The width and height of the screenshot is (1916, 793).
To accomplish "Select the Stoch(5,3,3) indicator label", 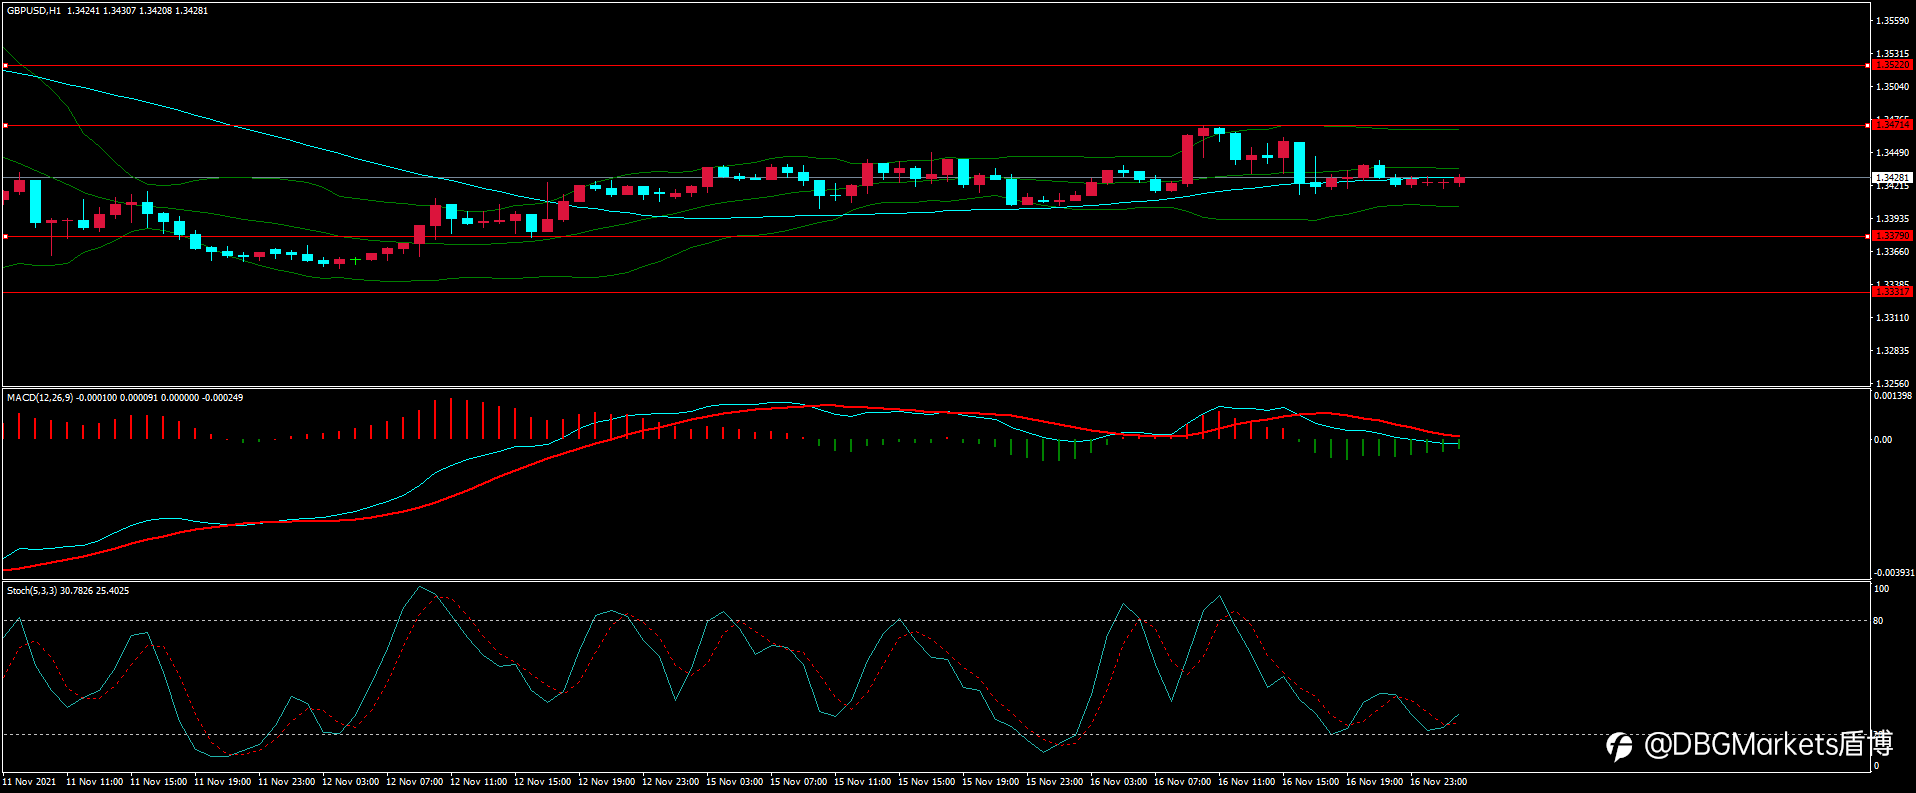I will pyautogui.click(x=32, y=591).
